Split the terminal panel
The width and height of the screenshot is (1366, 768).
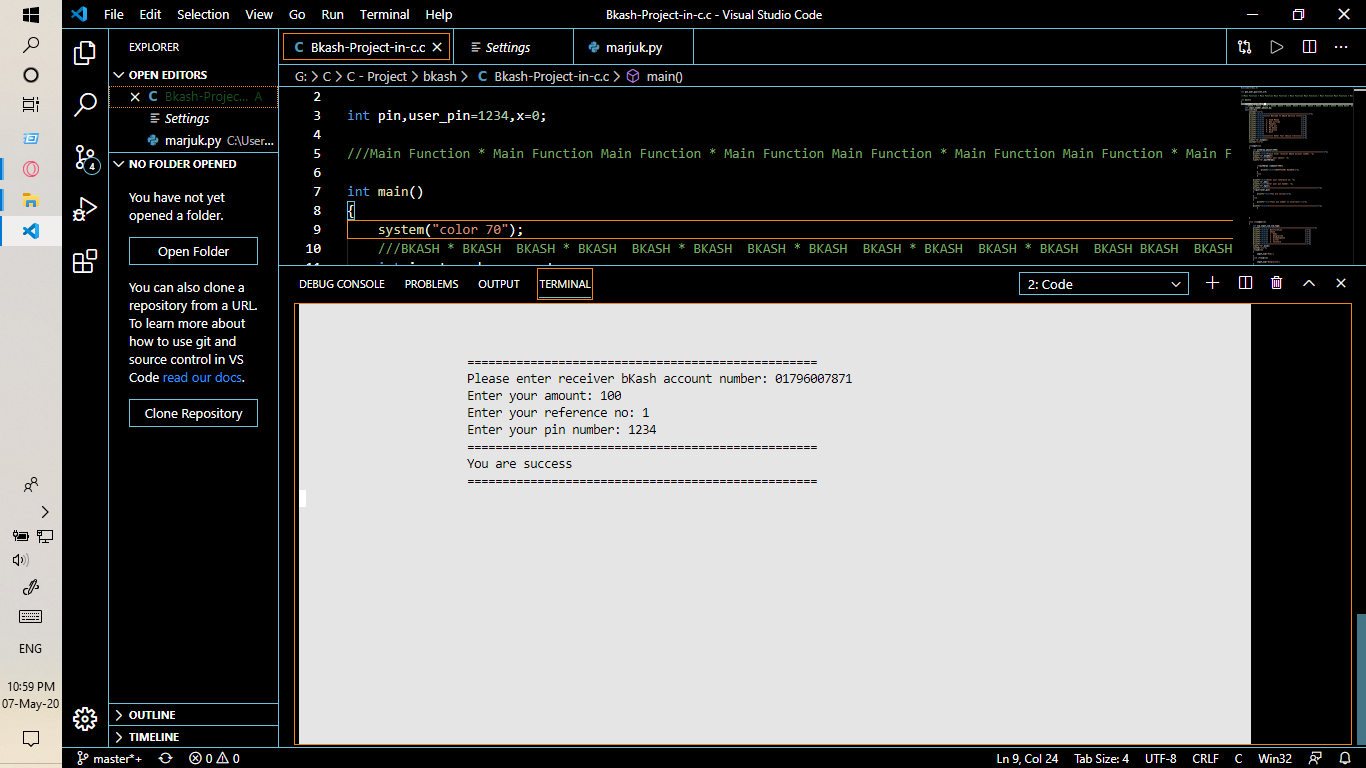click(x=1245, y=283)
